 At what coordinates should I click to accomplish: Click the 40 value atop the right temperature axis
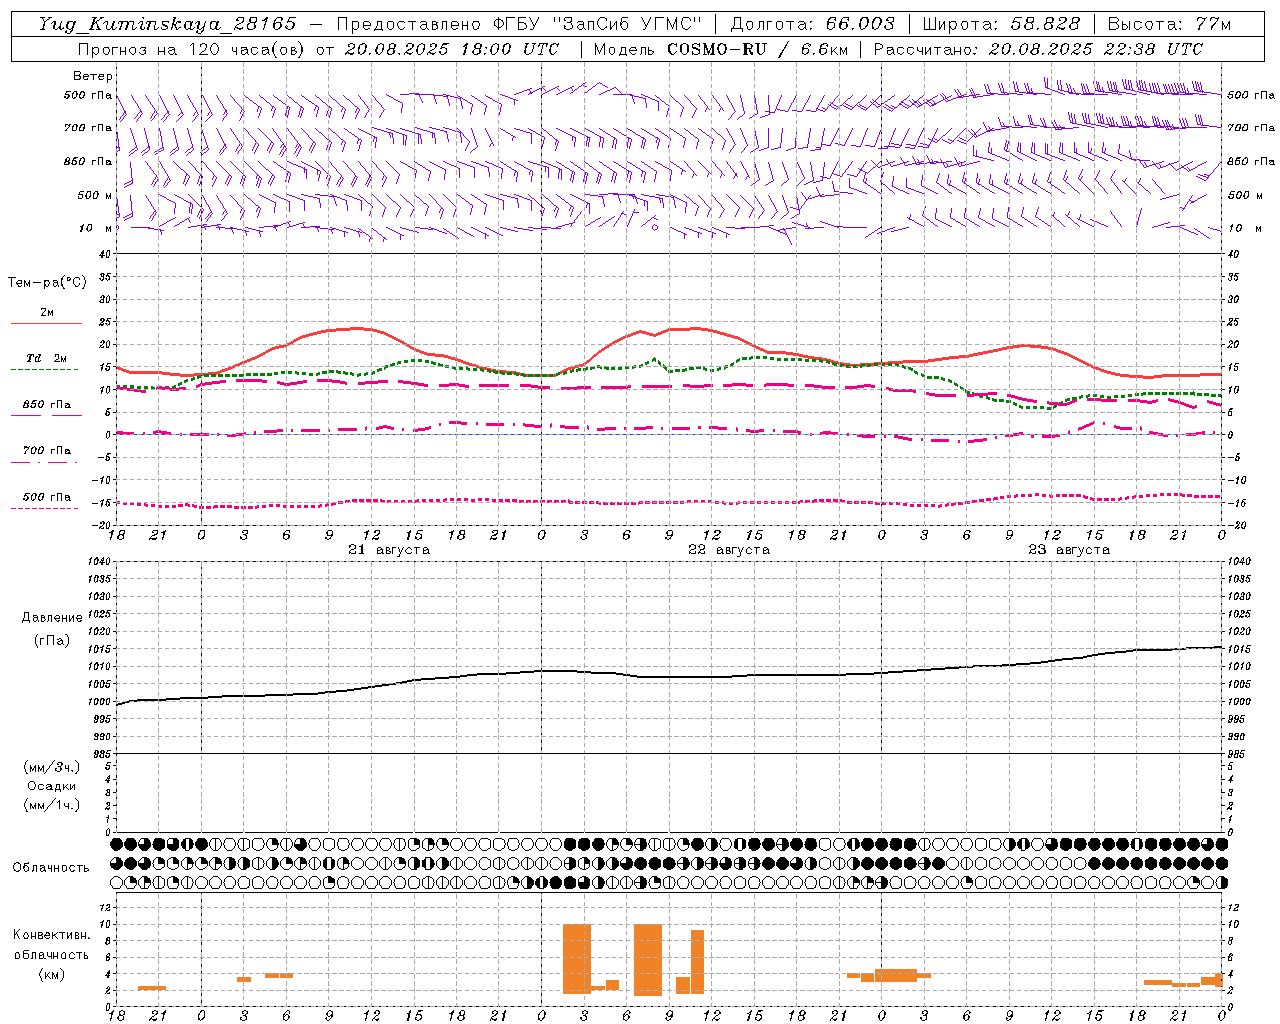coord(1234,255)
